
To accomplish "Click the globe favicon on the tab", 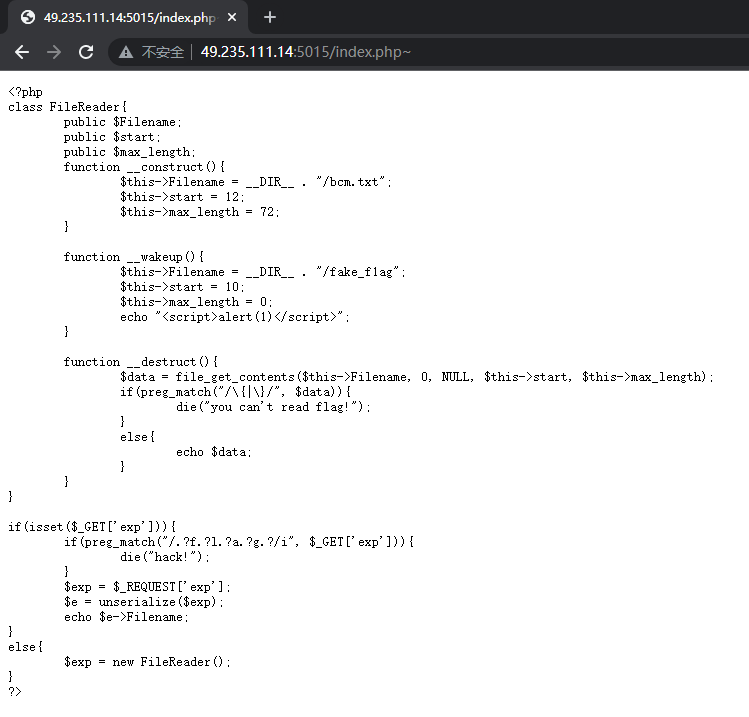I will 28,18.
